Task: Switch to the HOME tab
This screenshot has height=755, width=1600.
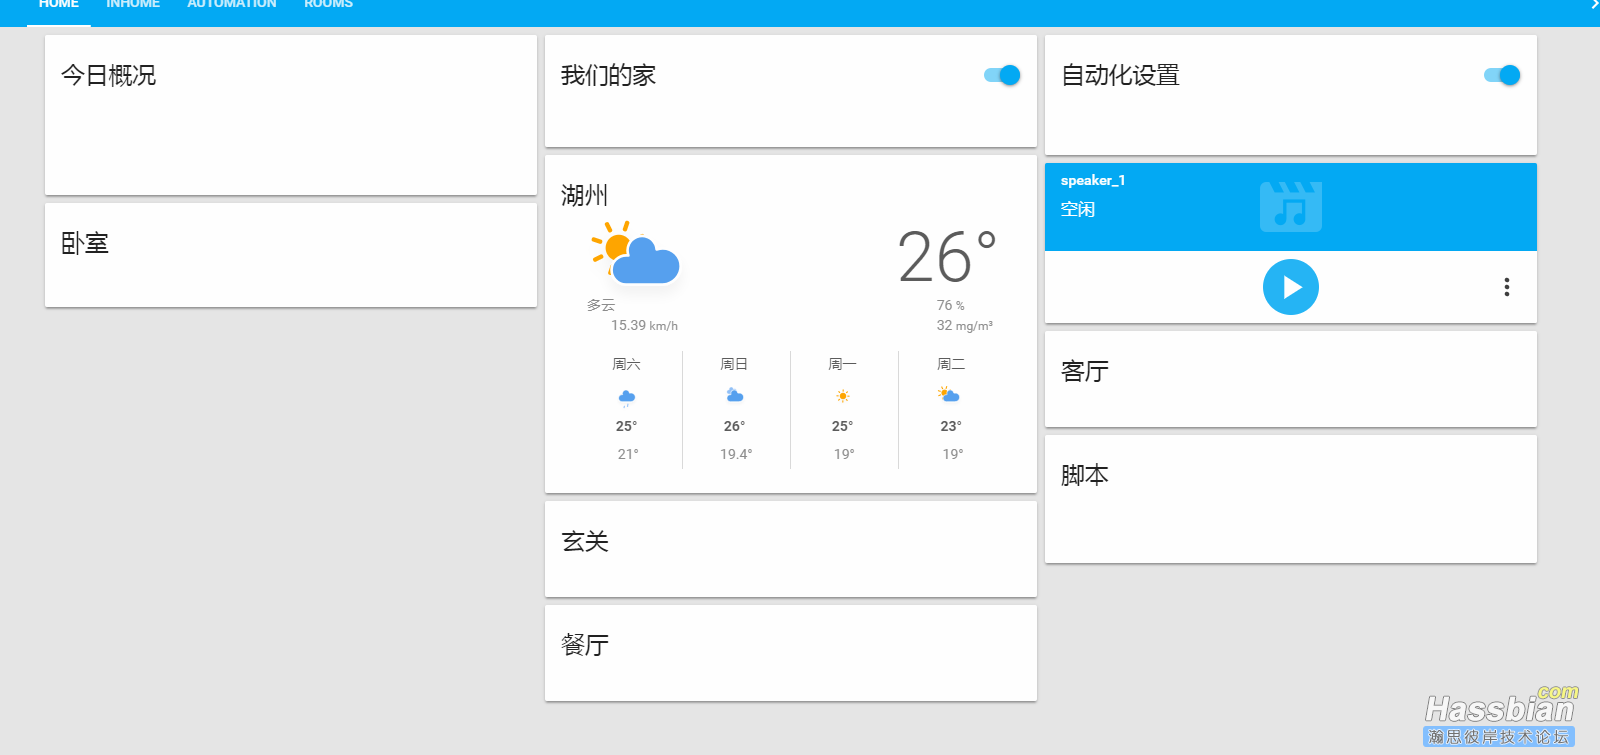Action: point(59,6)
